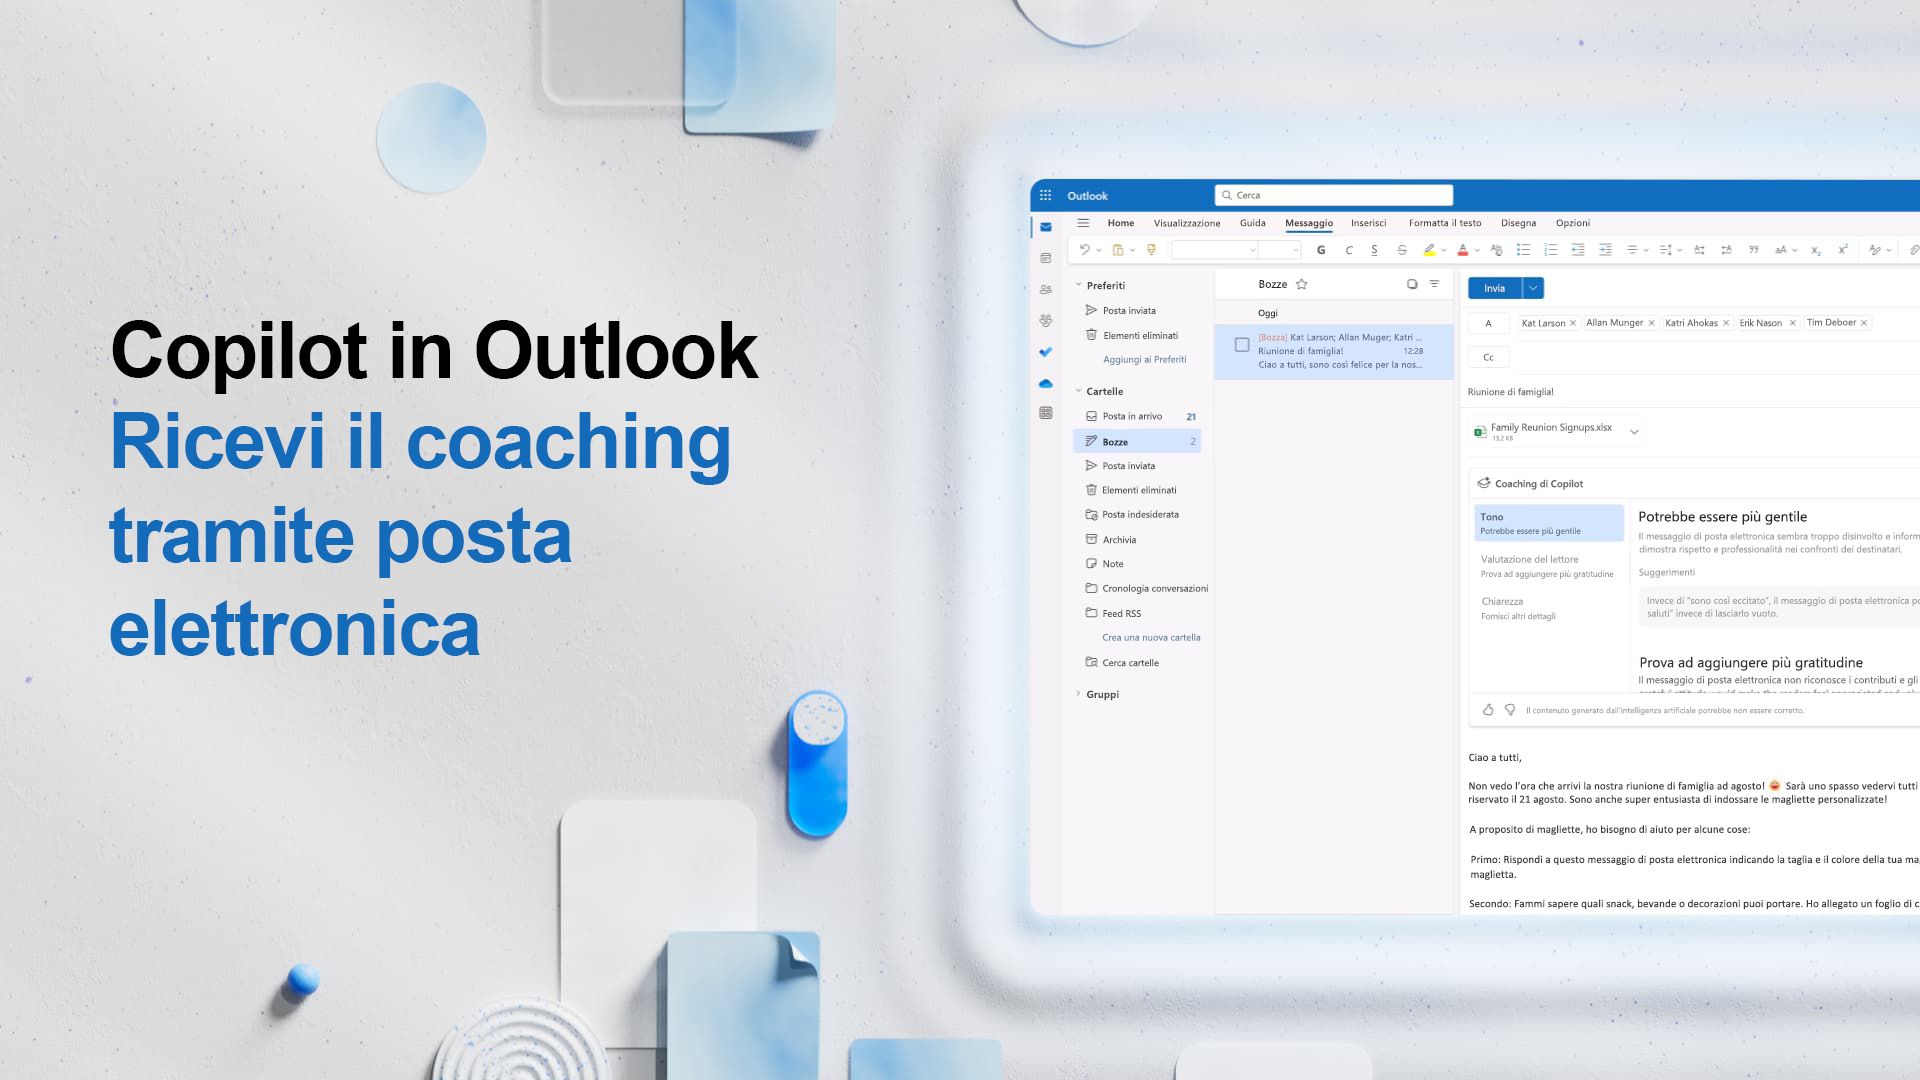The width and height of the screenshot is (1920, 1080).
Task: Expand the Family Reunion Signups.xlsx attachment
Action: 1634,431
